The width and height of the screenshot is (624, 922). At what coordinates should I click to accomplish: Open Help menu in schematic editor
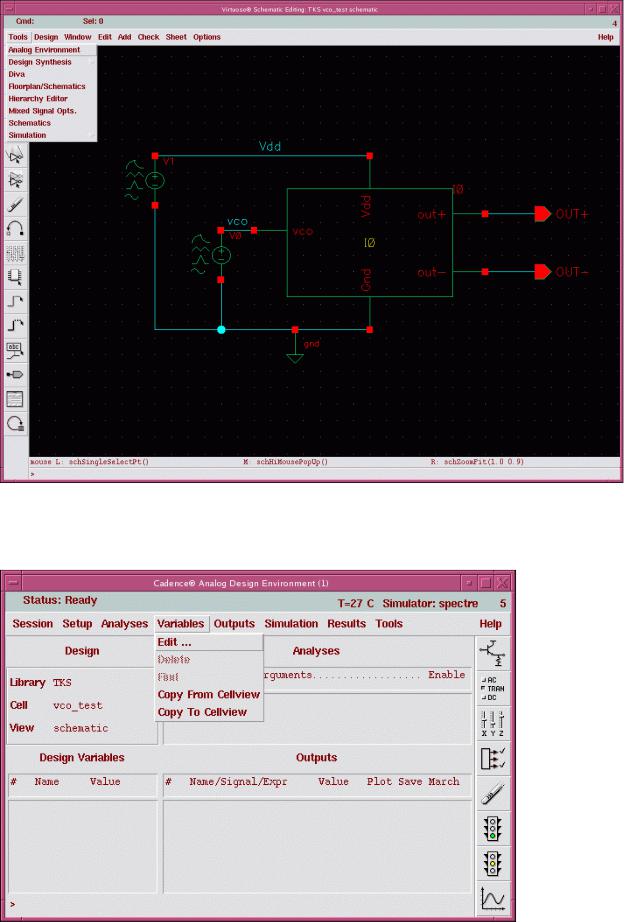(x=606, y=36)
